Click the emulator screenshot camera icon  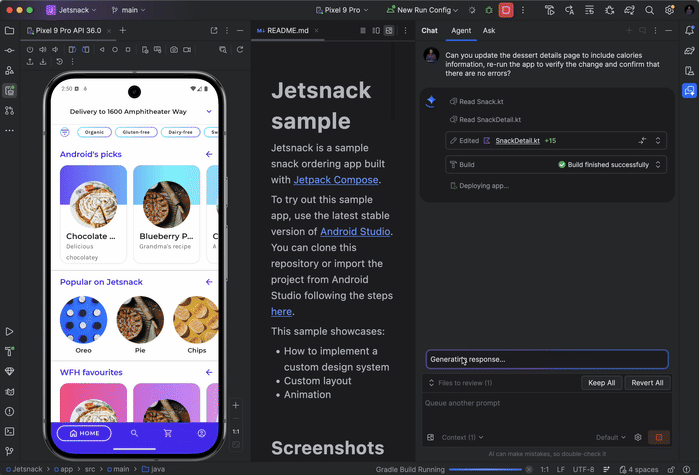(x=173, y=49)
